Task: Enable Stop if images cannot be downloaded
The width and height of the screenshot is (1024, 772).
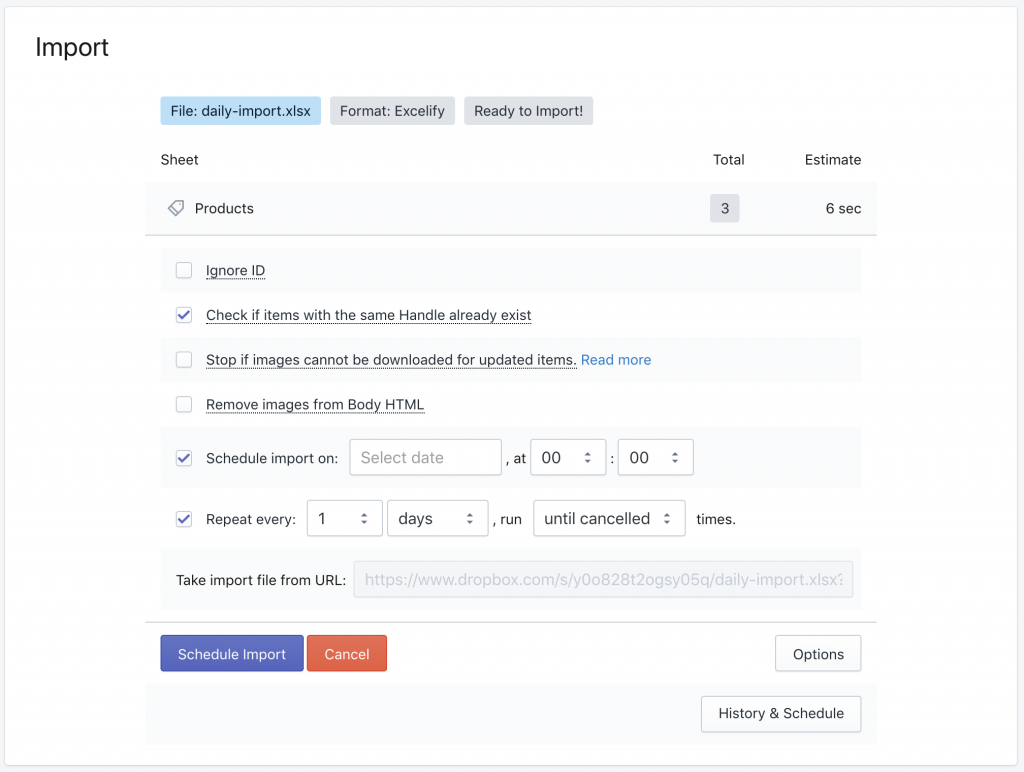Action: [x=184, y=359]
